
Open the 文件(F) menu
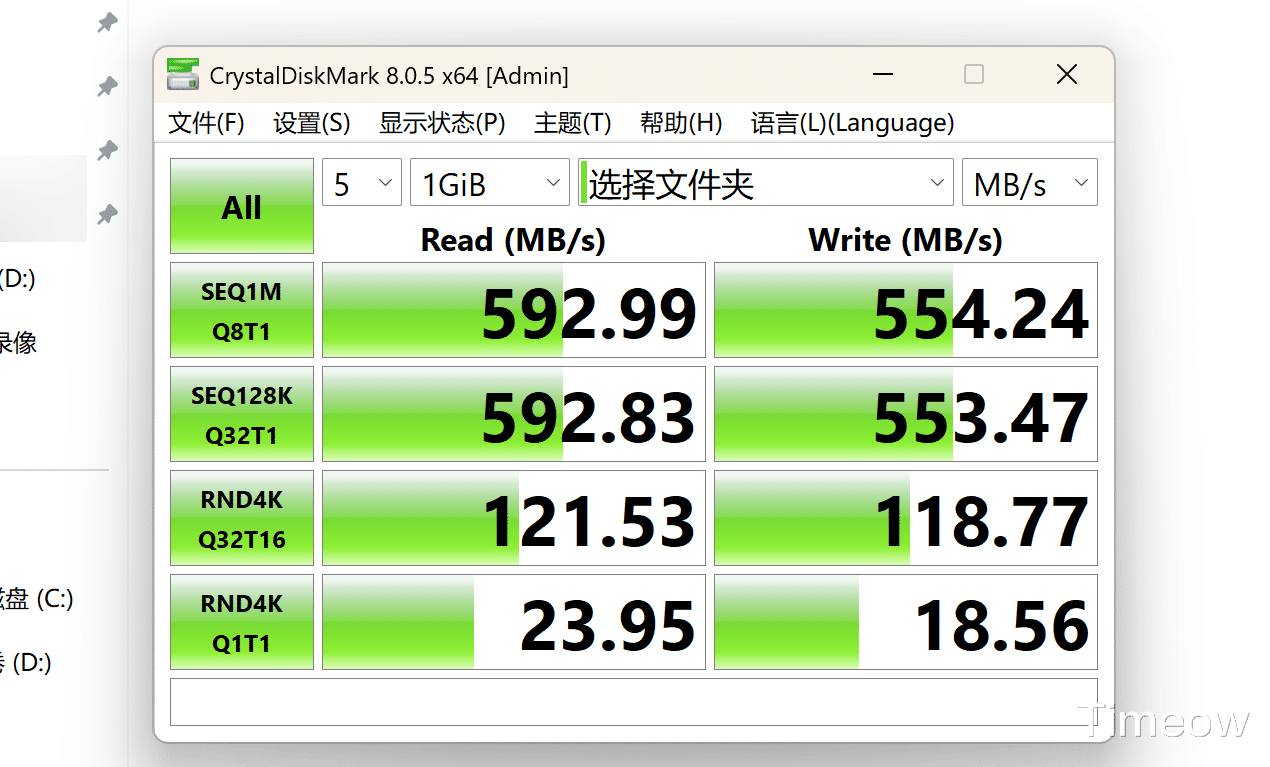pos(206,123)
